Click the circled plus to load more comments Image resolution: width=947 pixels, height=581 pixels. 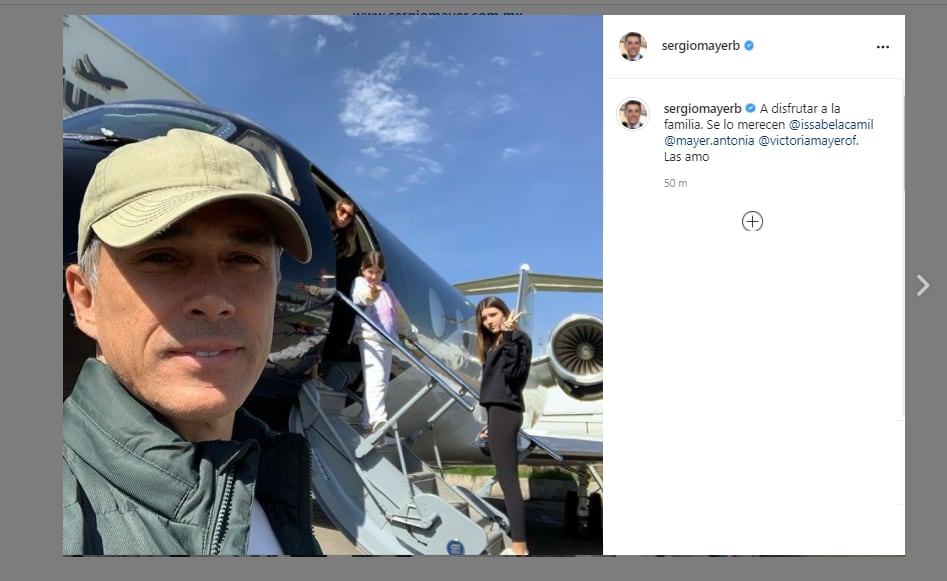(x=752, y=222)
